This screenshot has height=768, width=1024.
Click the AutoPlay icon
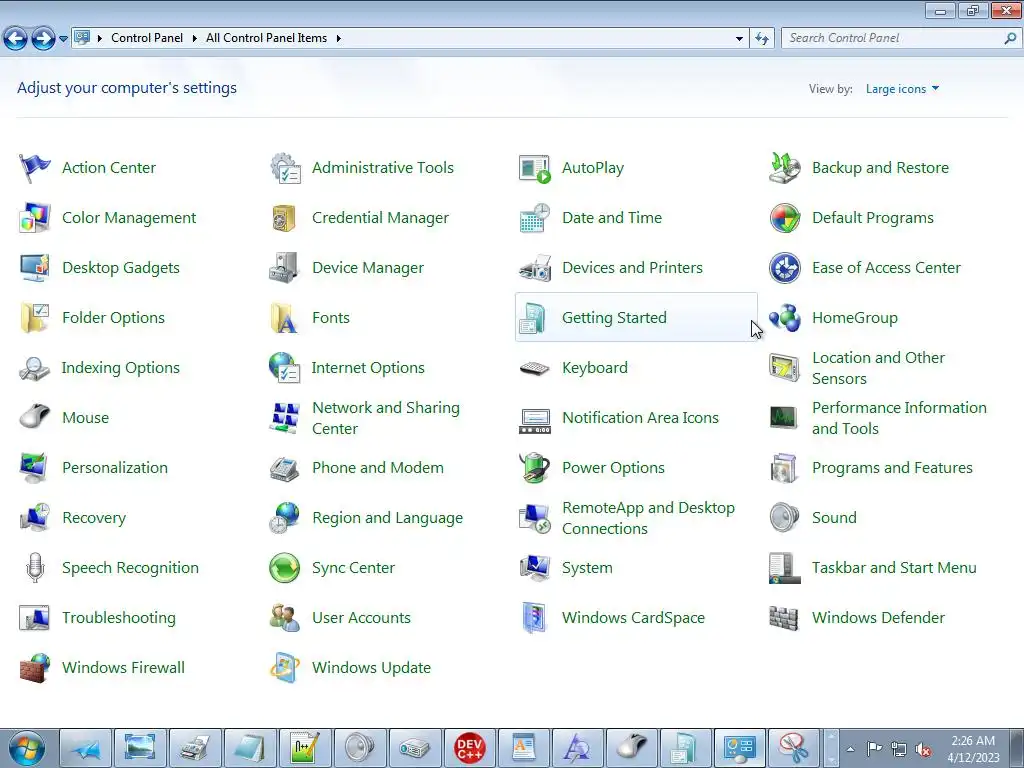[535, 168]
